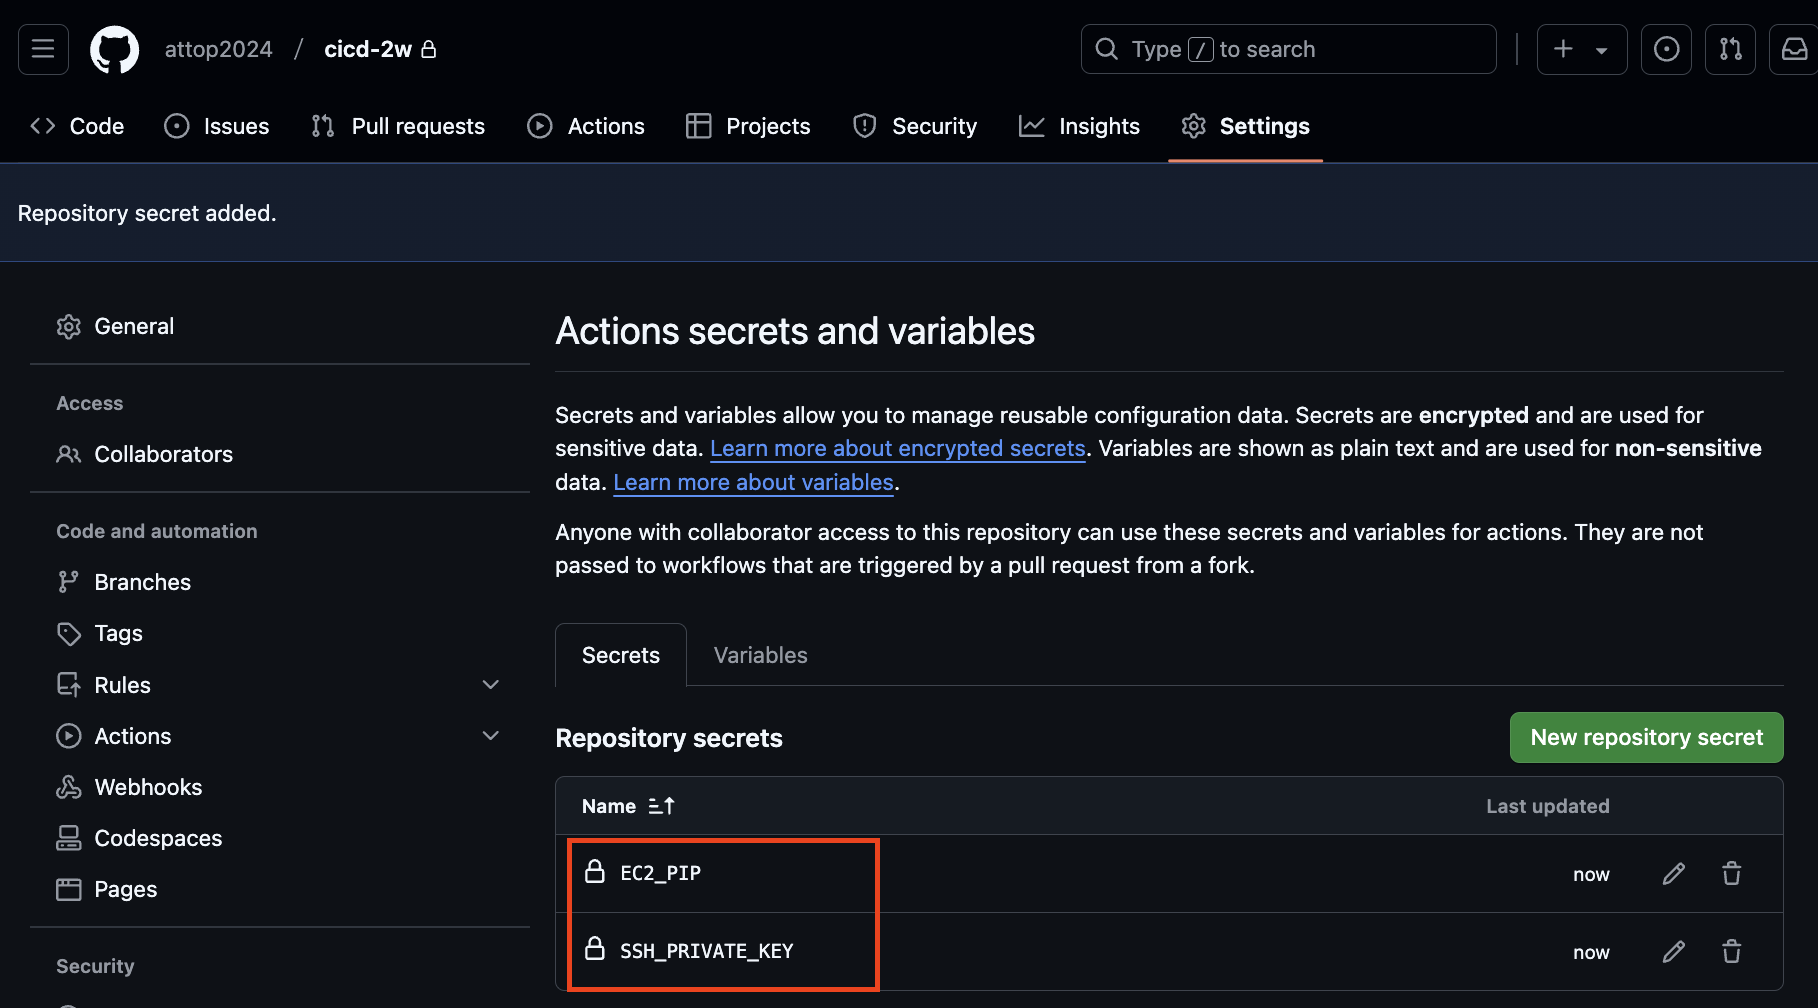Screen dimensions: 1818x1008
Task: Open Webhooks settings in sidebar
Action: tap(148, 787)
